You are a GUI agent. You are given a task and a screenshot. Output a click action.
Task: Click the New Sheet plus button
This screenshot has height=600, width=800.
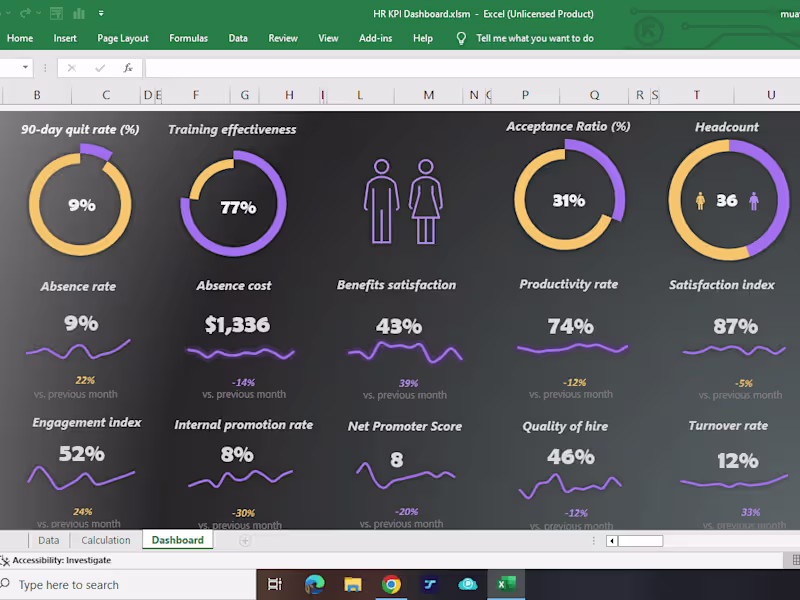(x=245, y=541)
